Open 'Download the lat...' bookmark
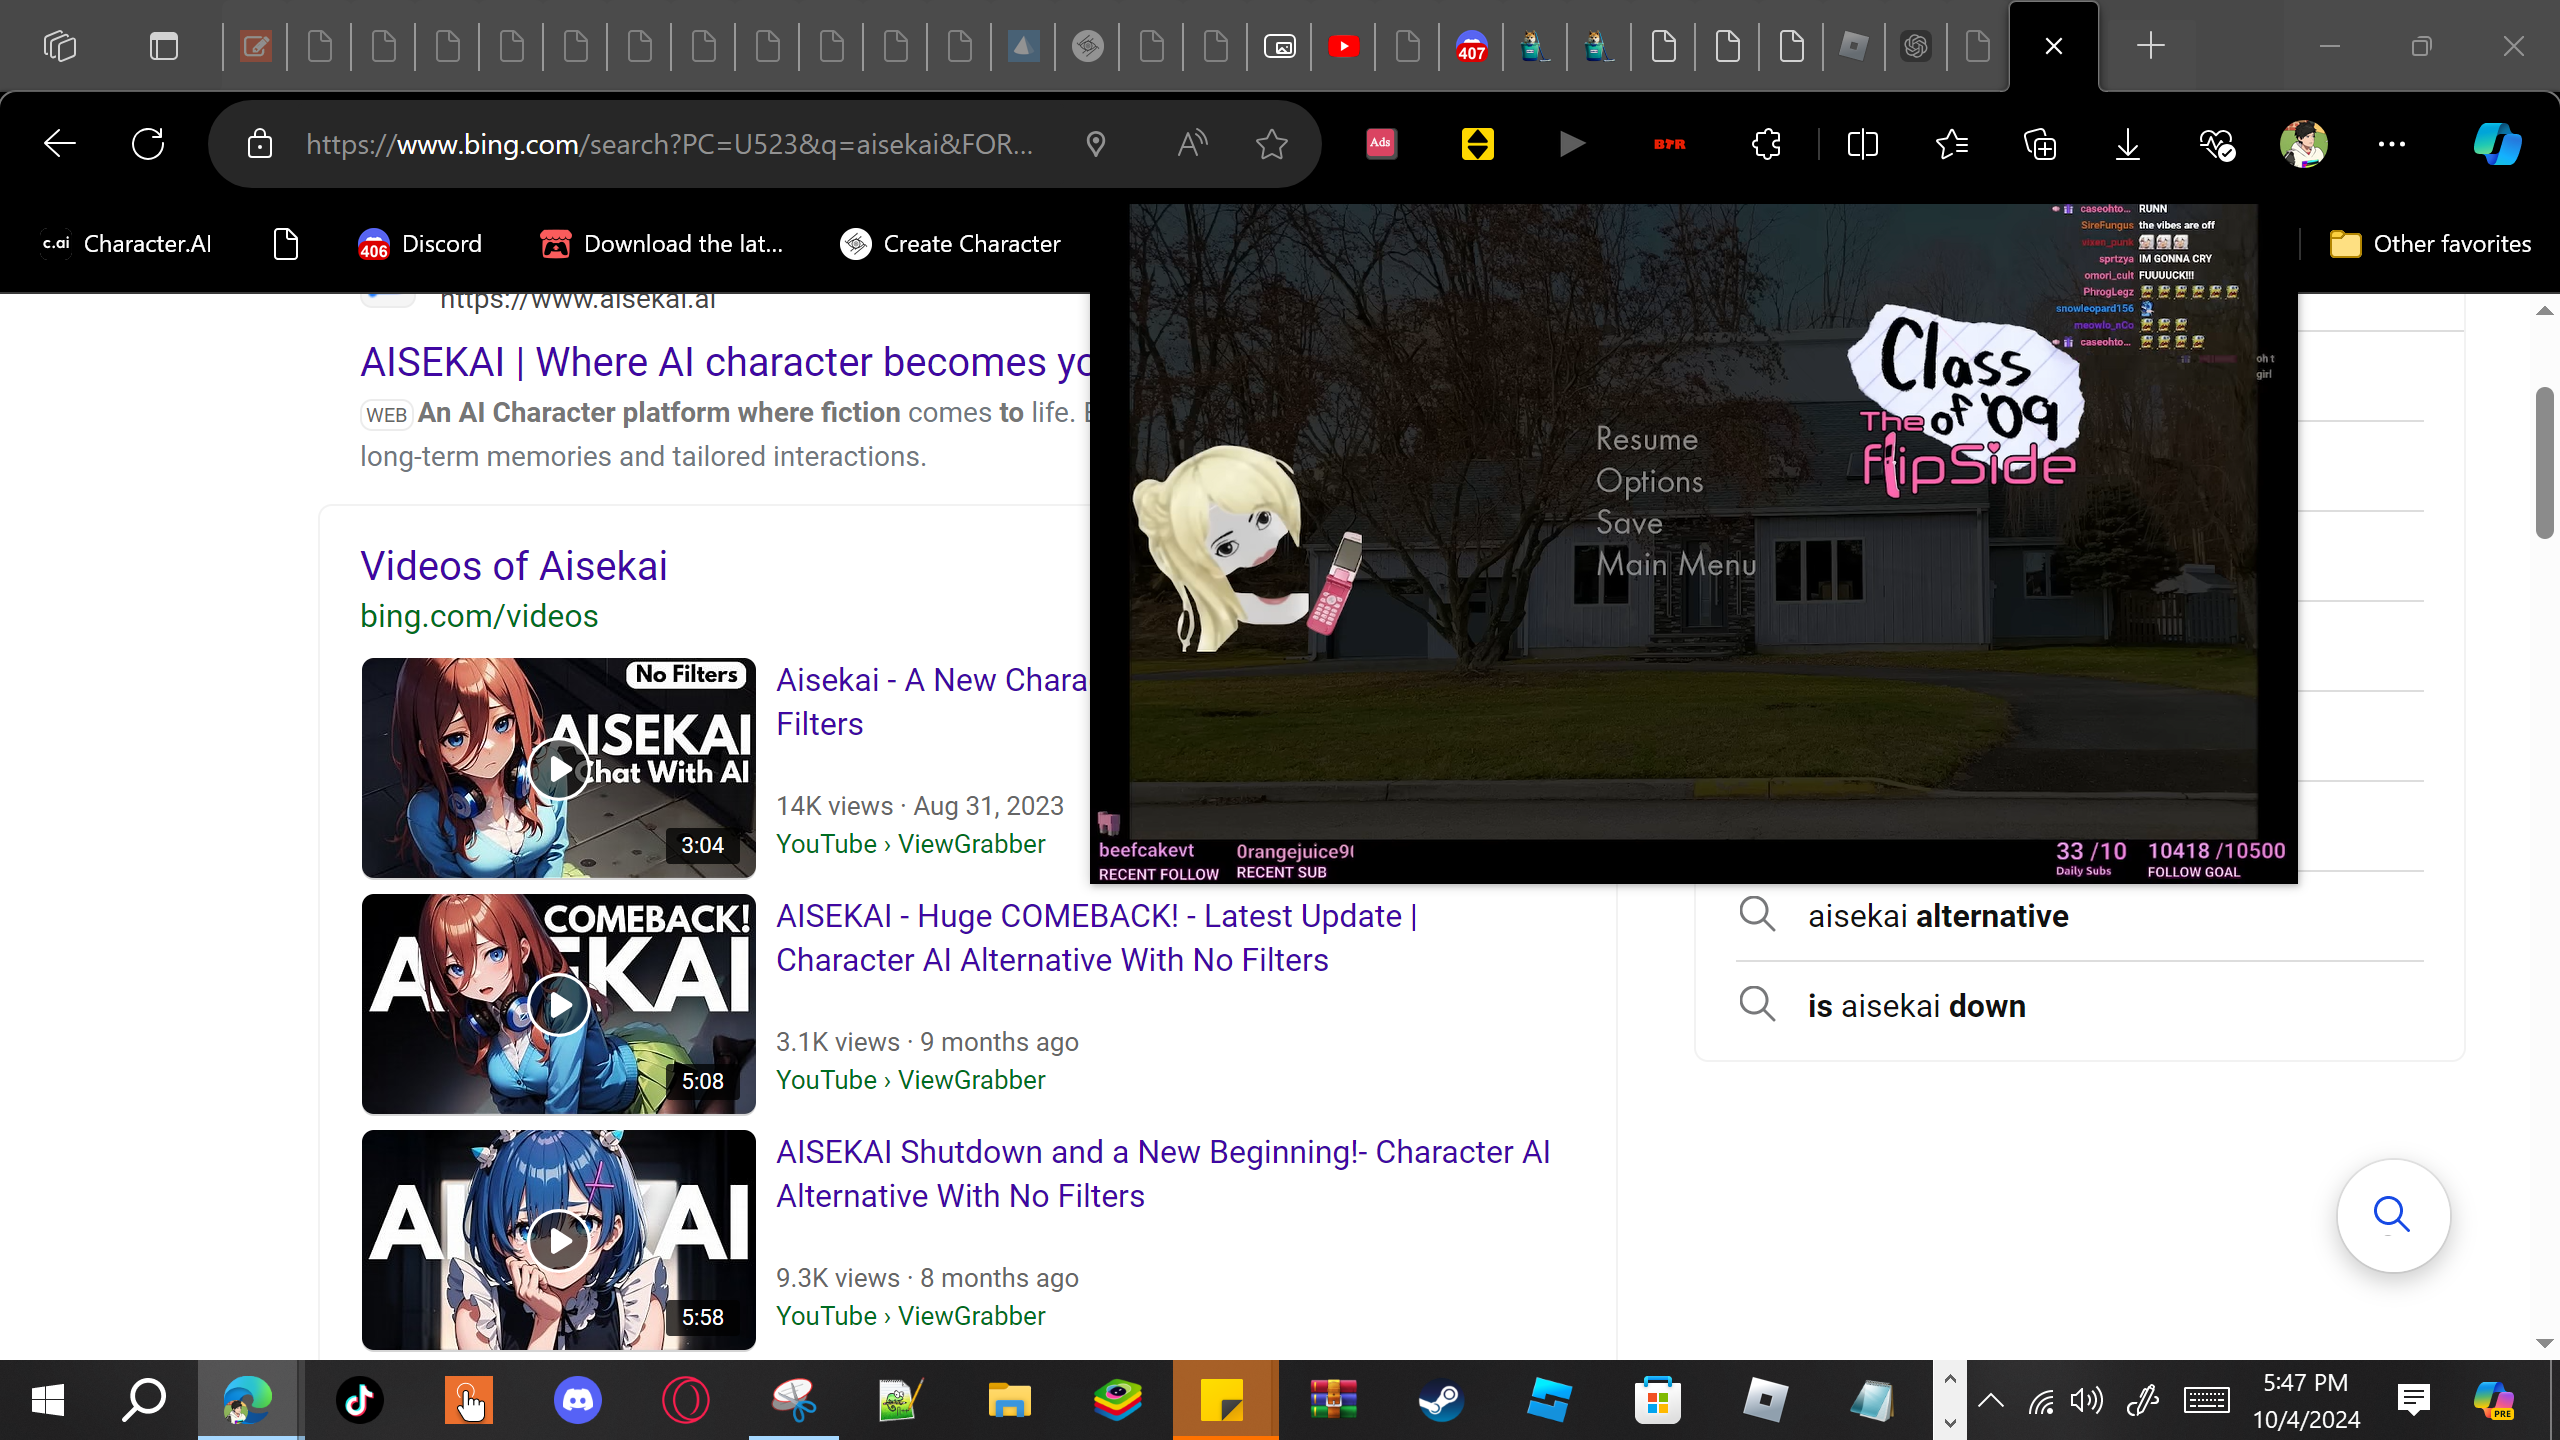Viewport: 2560px width, 1440px height. [x=661, y=244]
